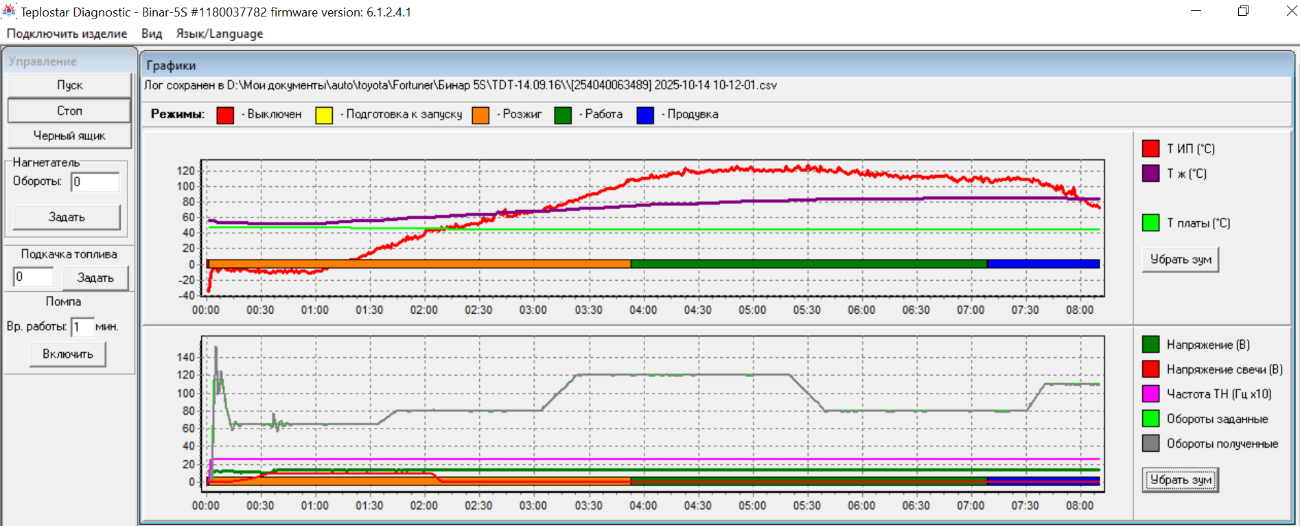The image size is (1300, 526).
Task: Click the Стоп button
Action: (70, 110)
